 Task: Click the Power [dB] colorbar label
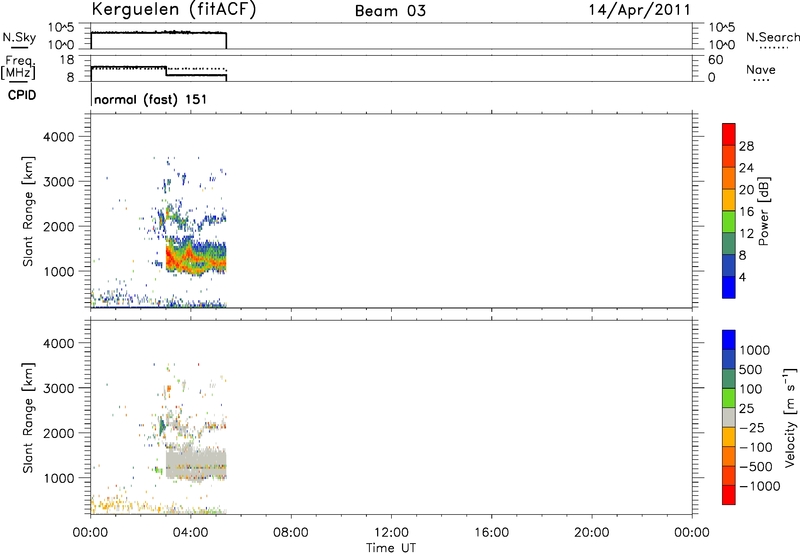(763, 211)
